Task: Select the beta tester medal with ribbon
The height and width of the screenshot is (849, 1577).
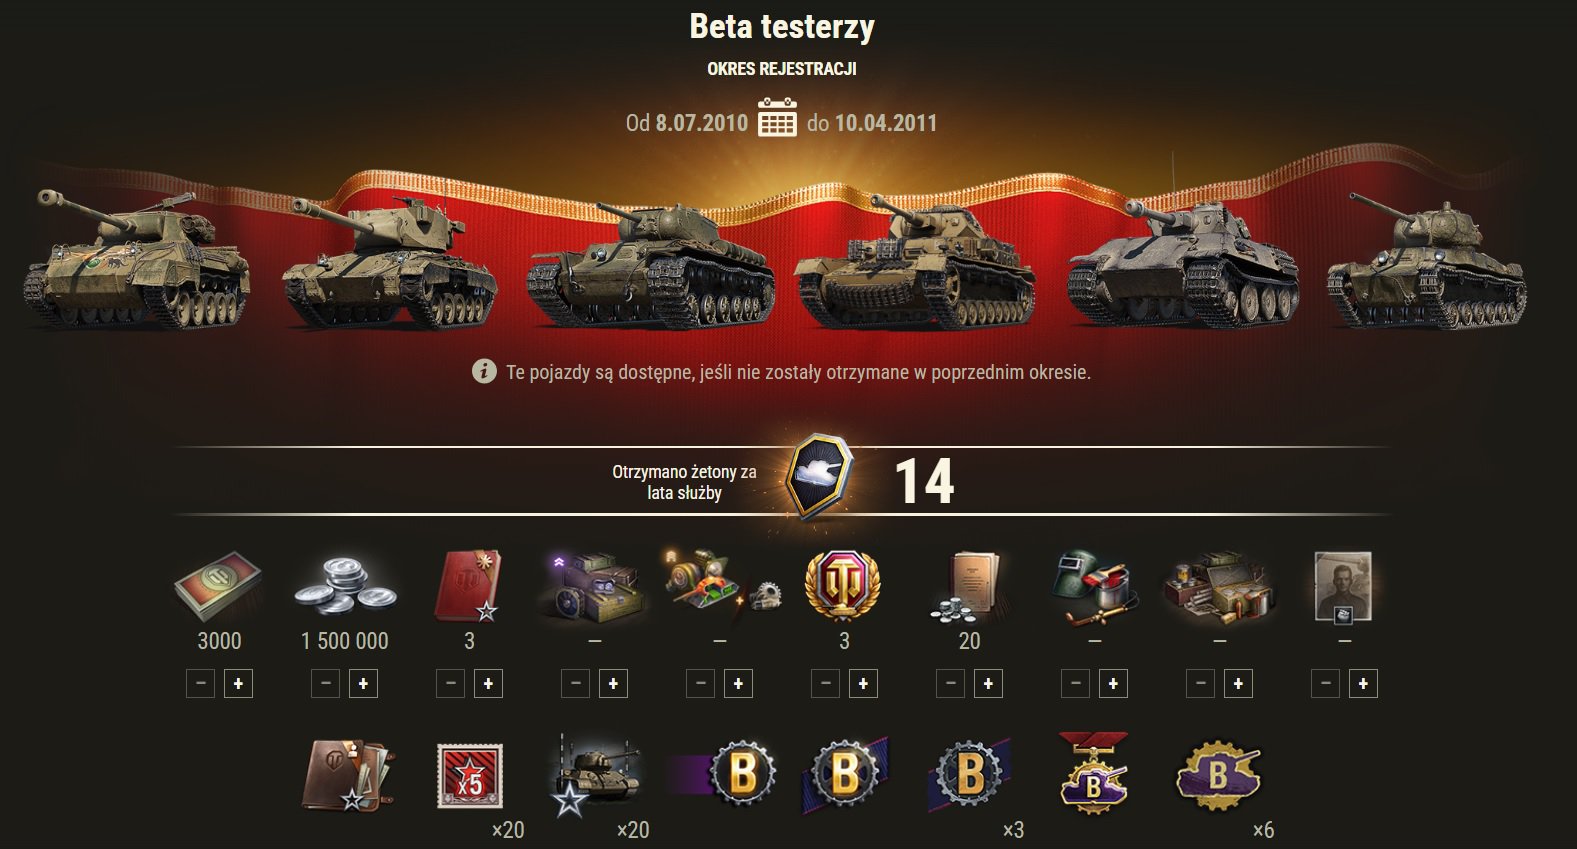Action: tap(1093, 774)
